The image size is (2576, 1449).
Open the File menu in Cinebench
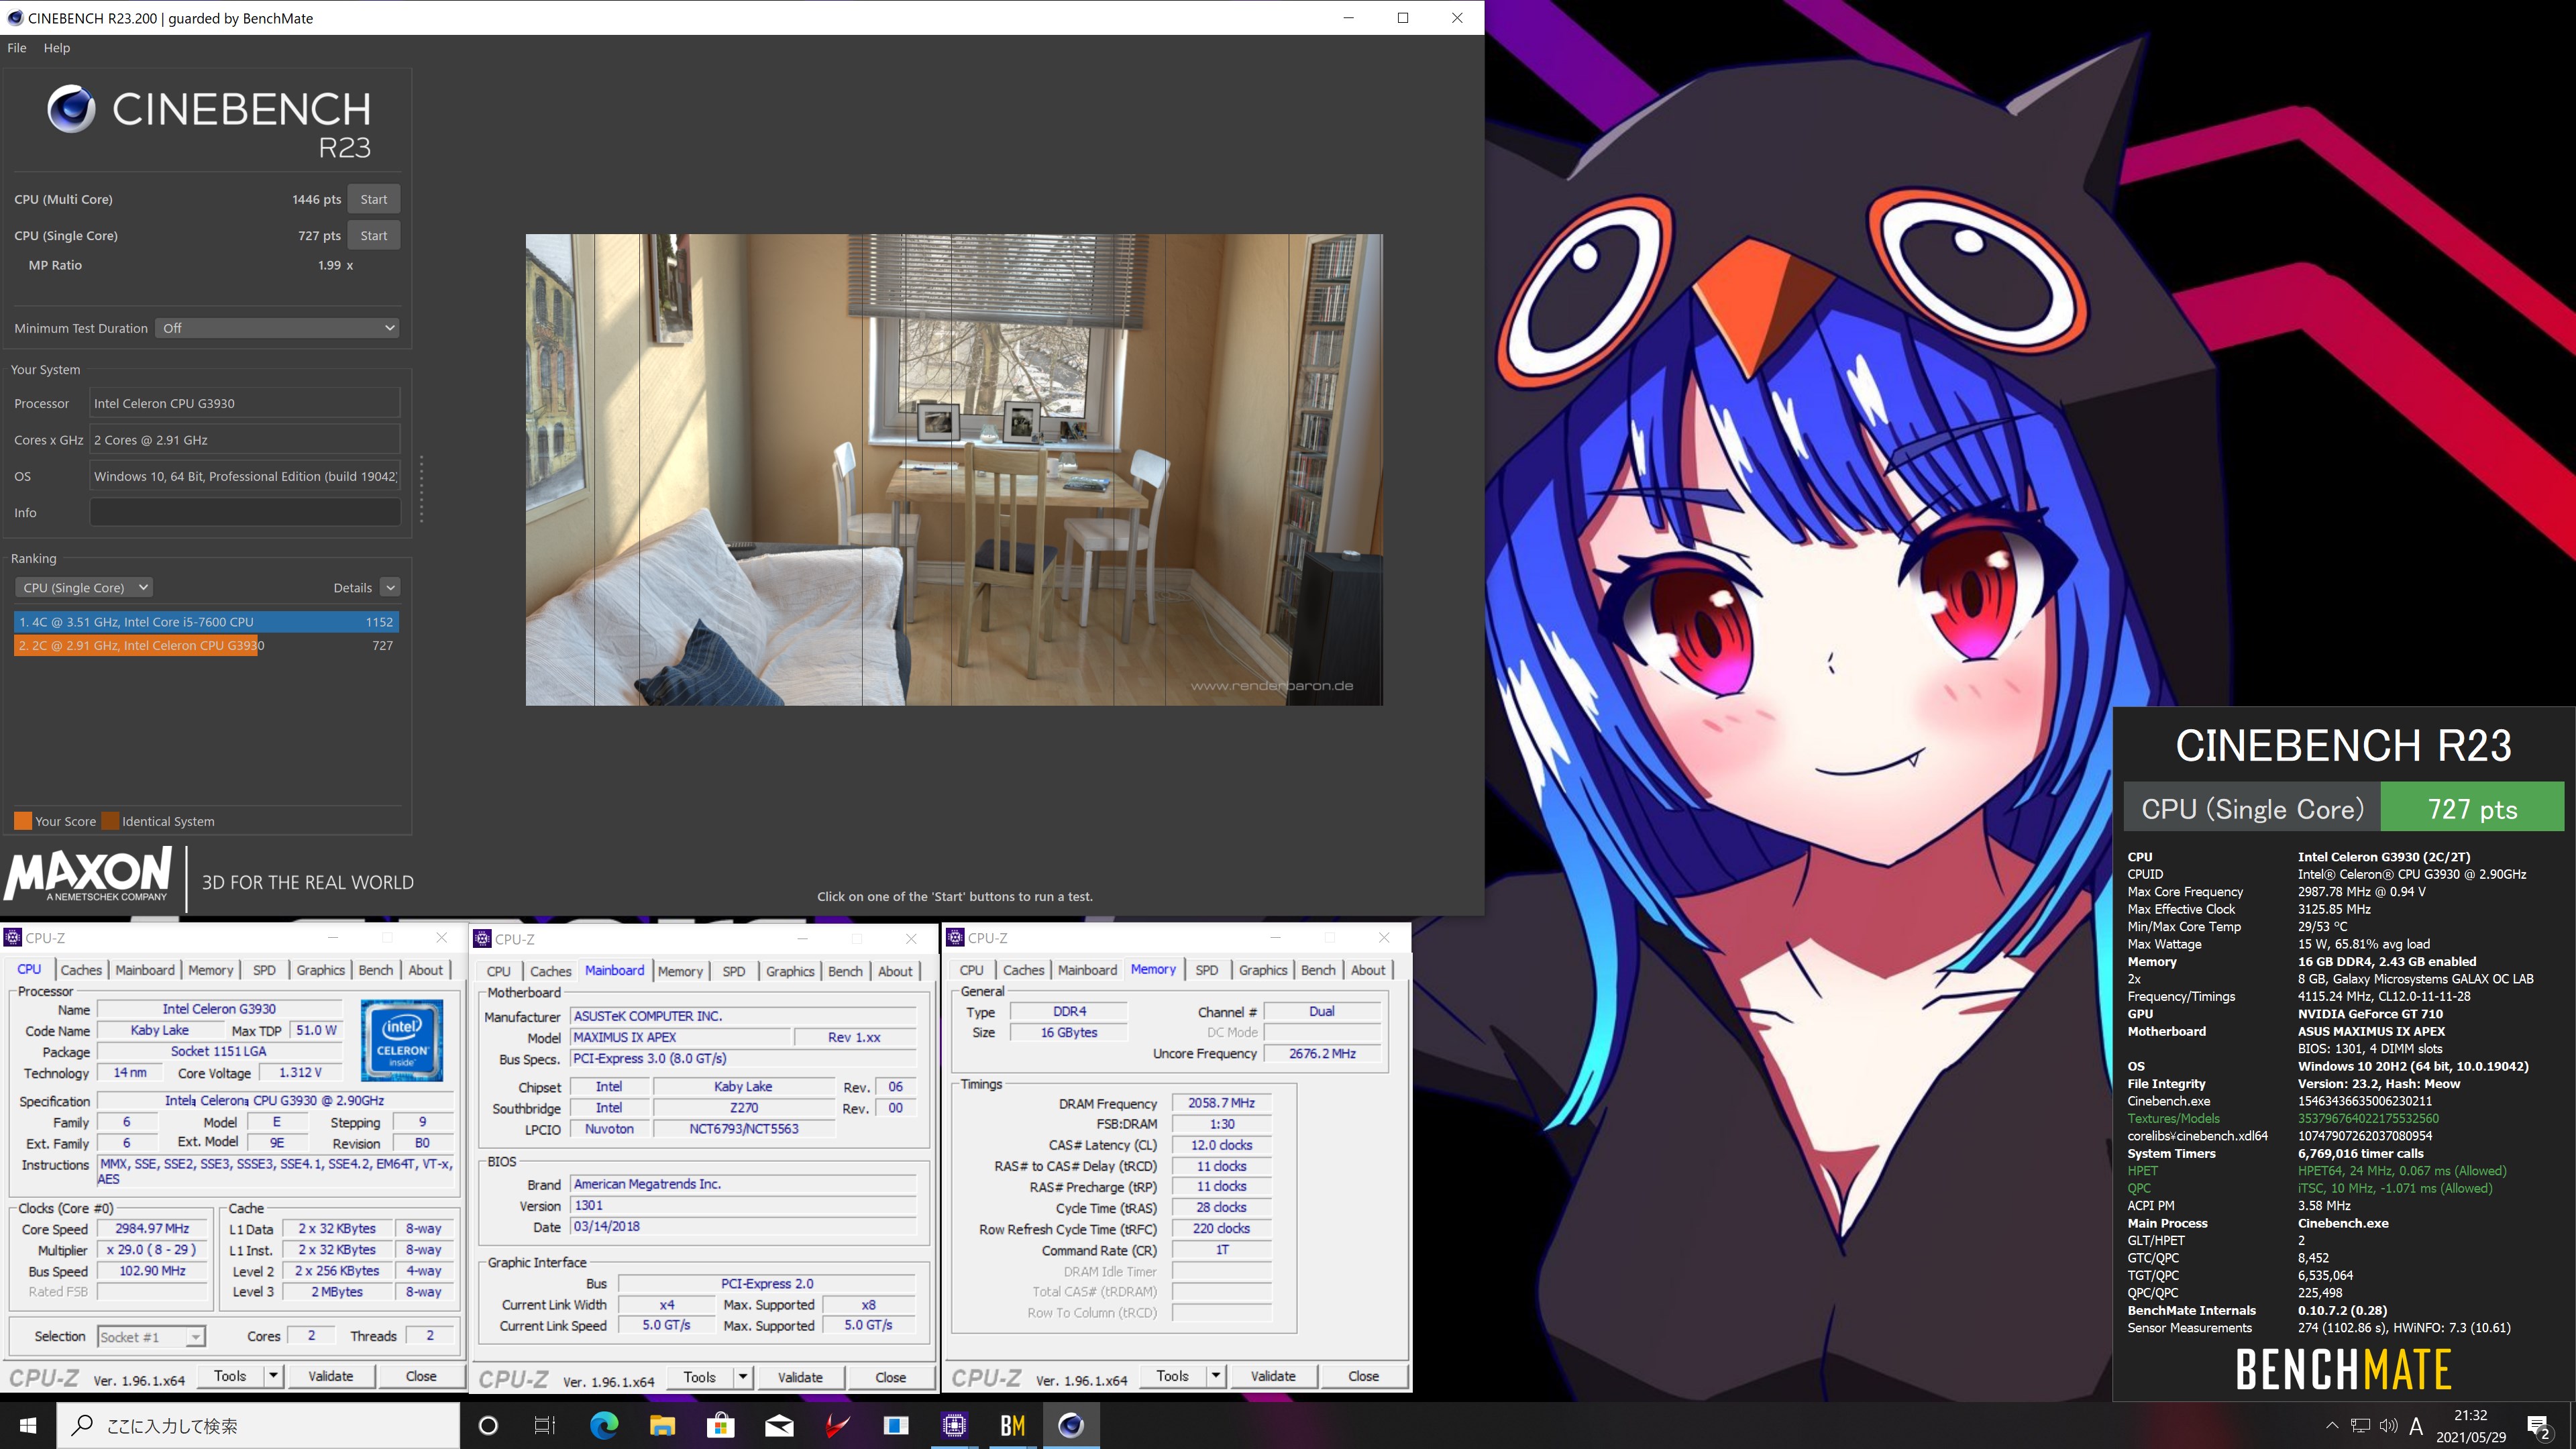[17, 47]
